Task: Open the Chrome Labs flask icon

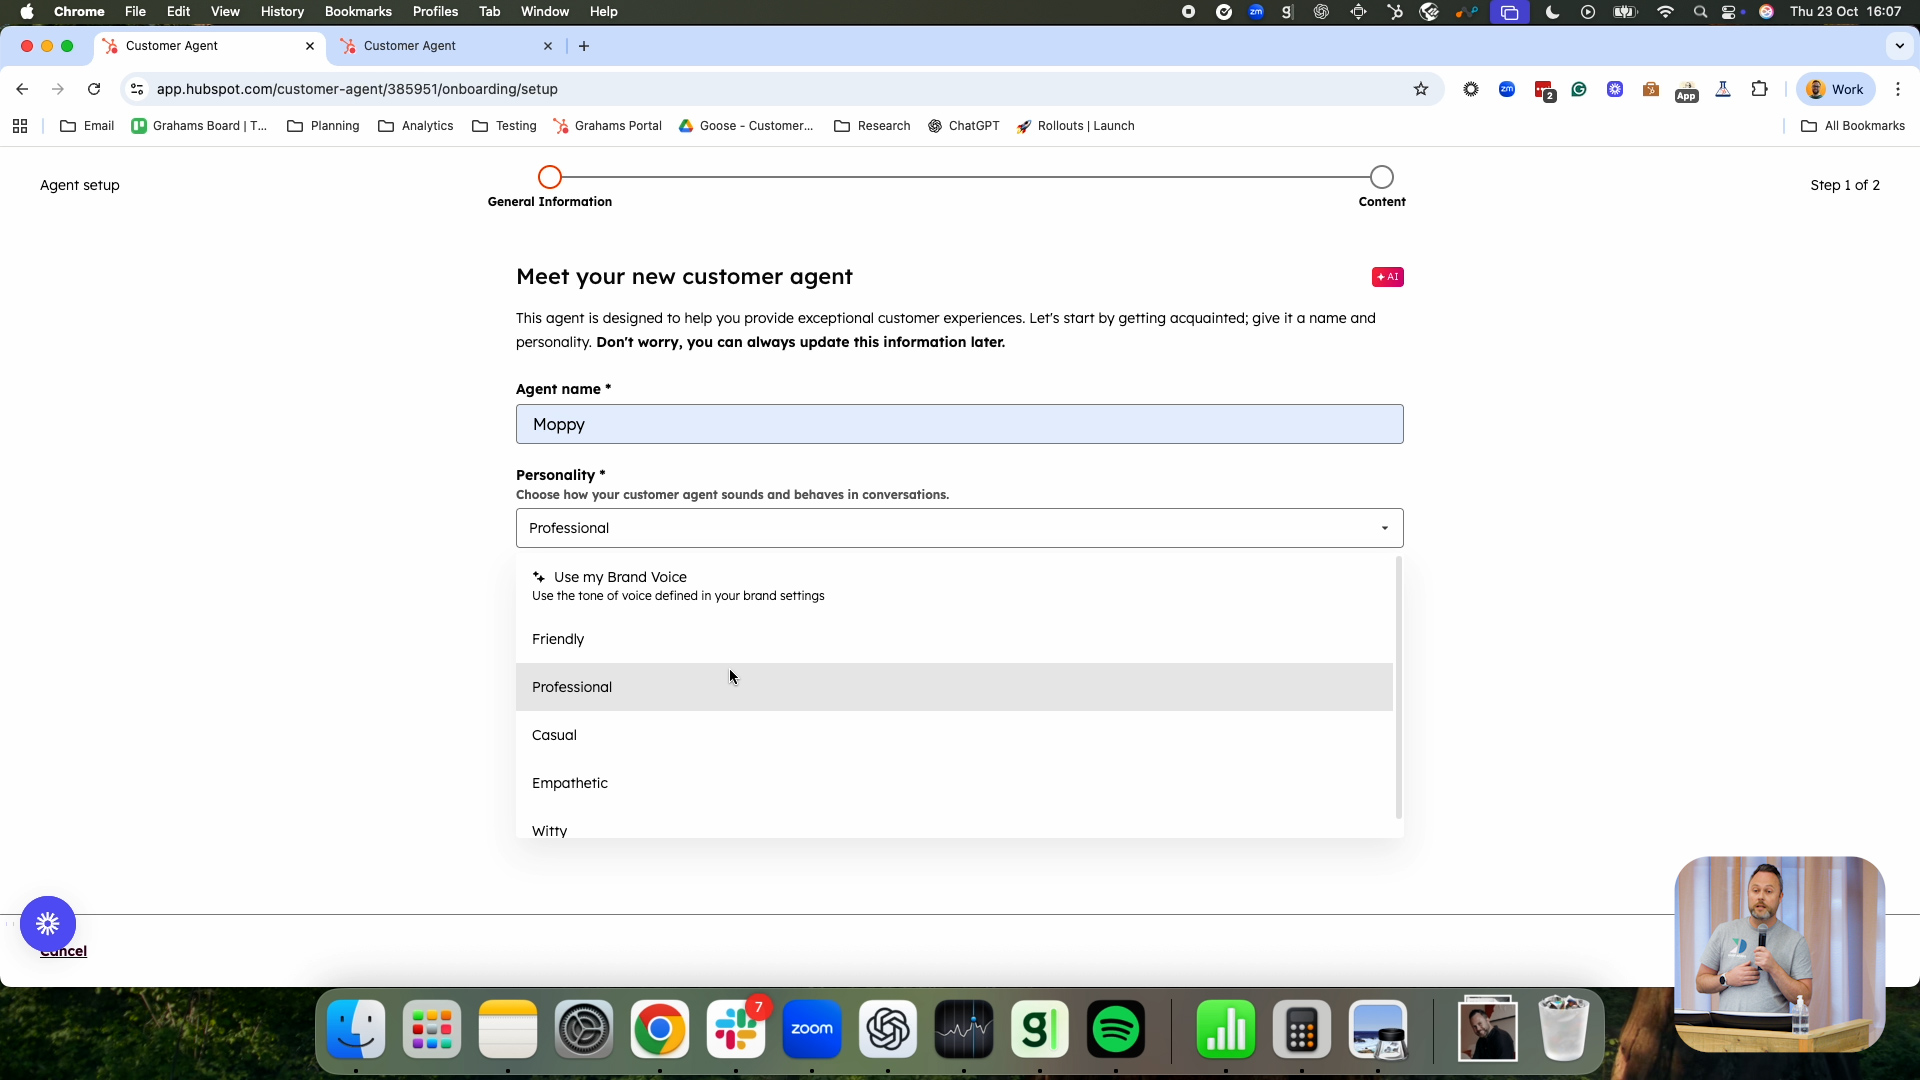Action: tap(1723, 89)
